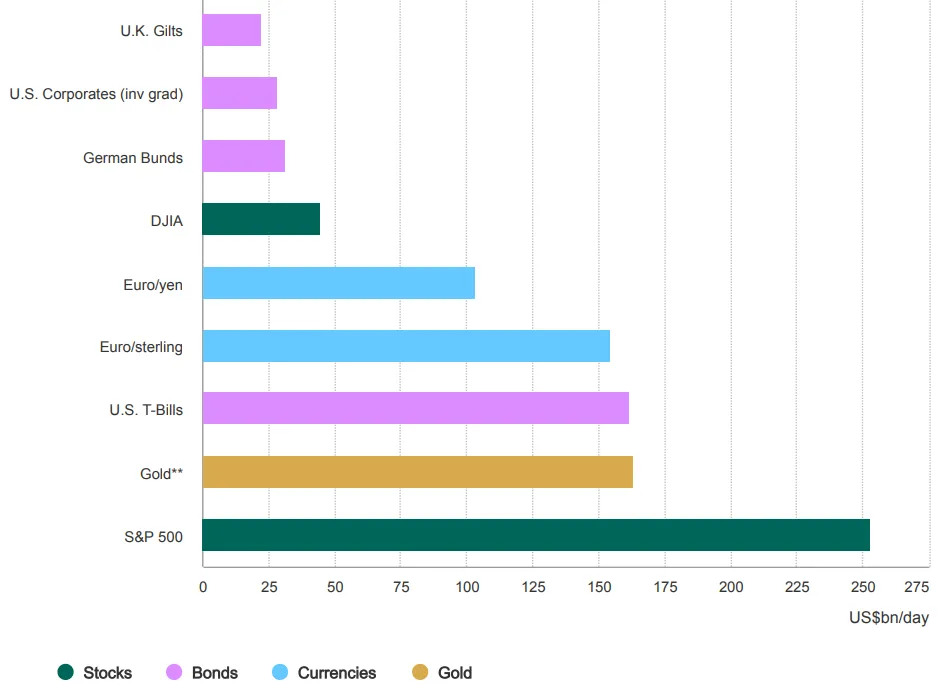Select the S&P 500 bar

pyautogui.click(x=535, y=535)
